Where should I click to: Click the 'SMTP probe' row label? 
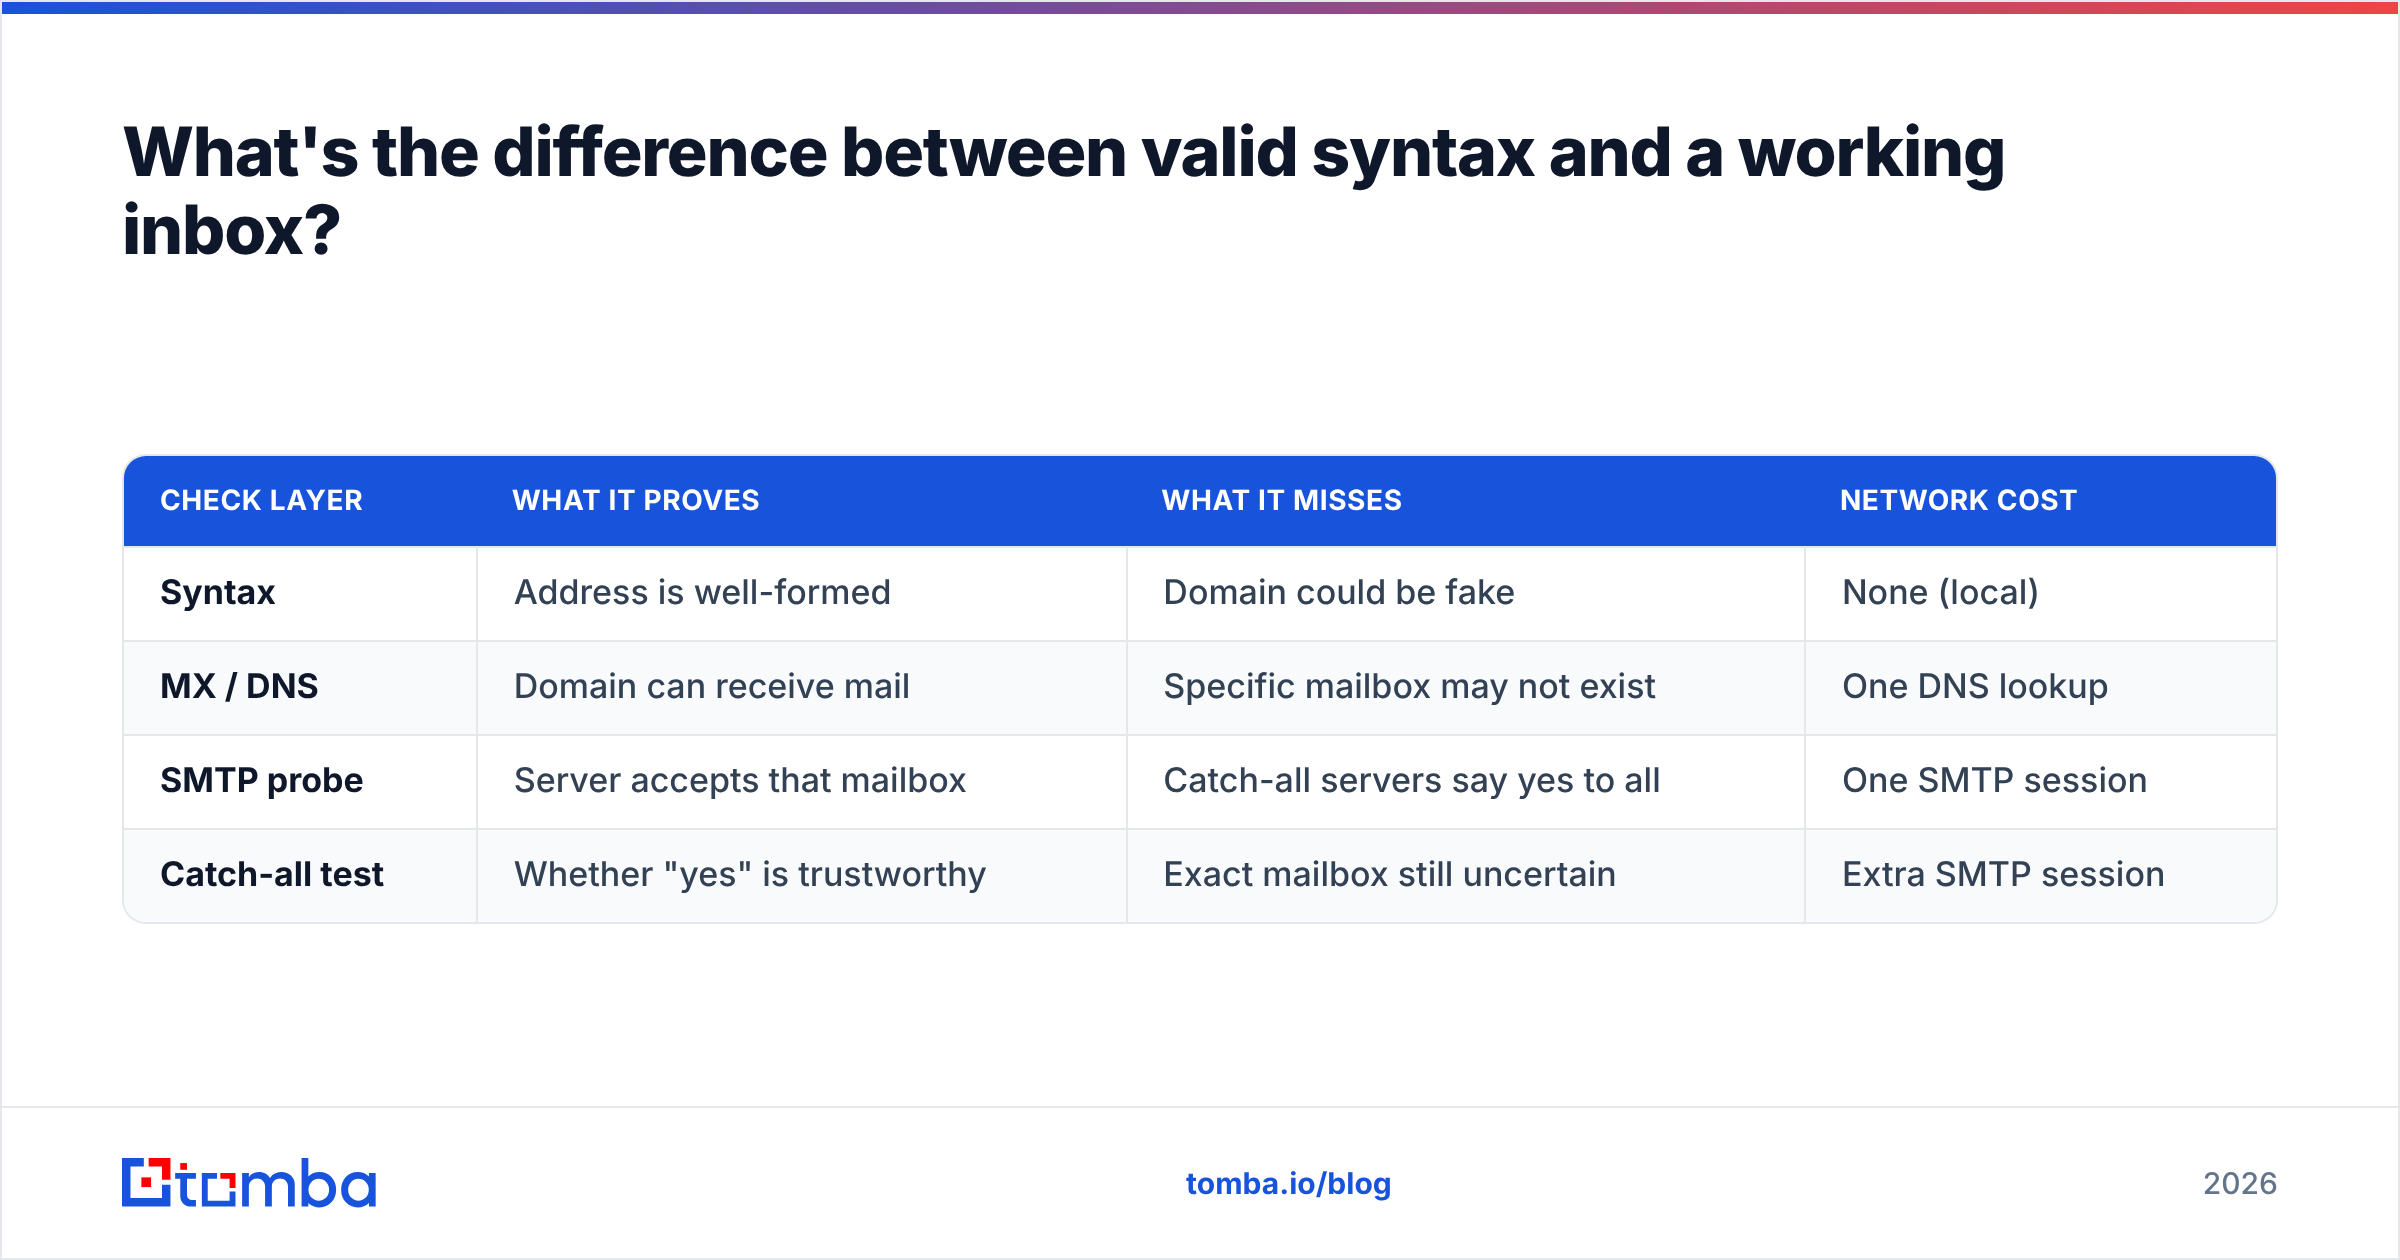point(261,780)
